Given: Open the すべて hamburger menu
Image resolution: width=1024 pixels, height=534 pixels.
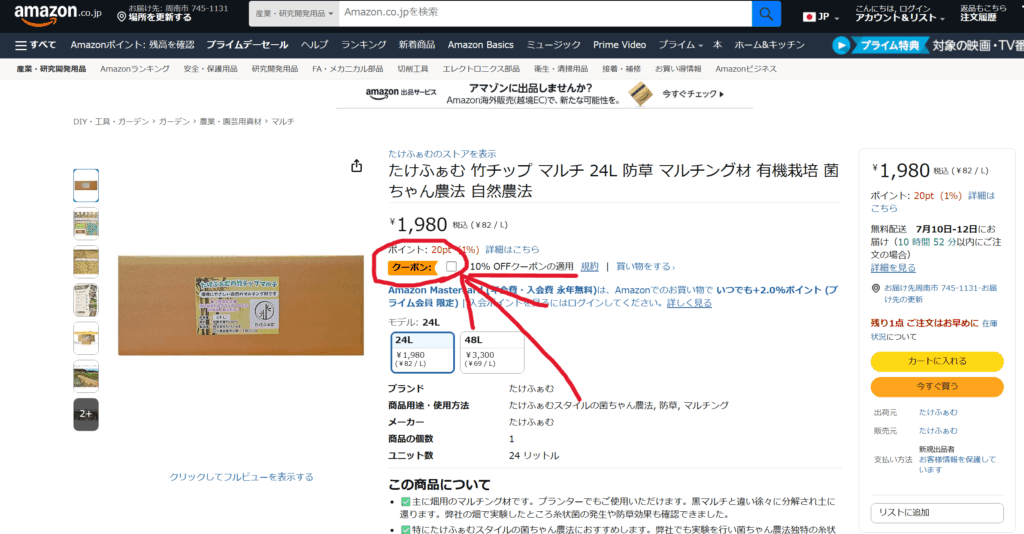Looking at the screenshot, I should point(35,45).
